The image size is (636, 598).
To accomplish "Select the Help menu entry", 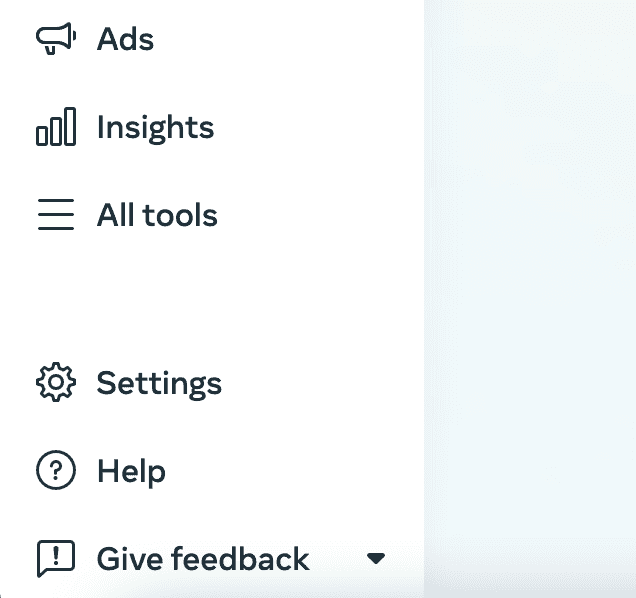I will (131, 471).
